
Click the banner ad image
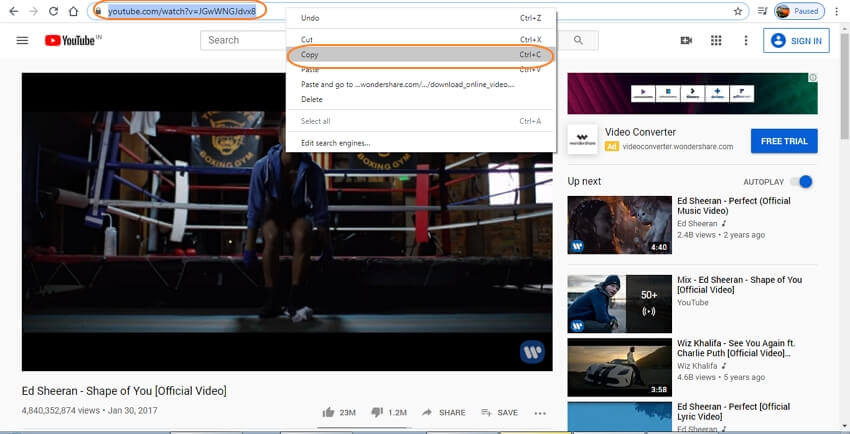pyautogui.click(x=692, y=94)
